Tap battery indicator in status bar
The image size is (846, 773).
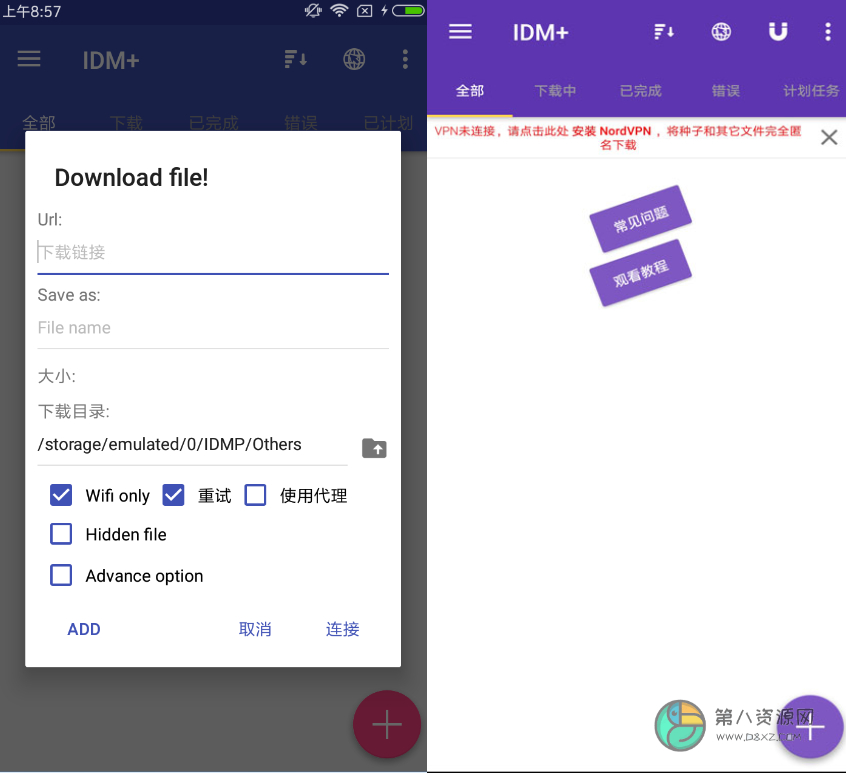pyautogui.click(x=408, y=10)
